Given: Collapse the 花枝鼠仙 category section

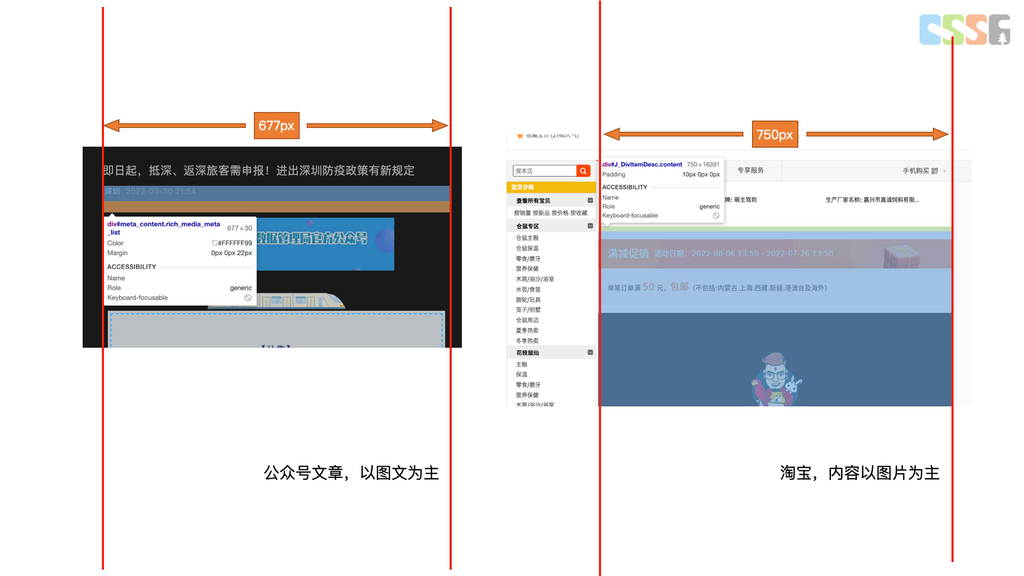Looking at the screenshot, I should pos(590,353).
